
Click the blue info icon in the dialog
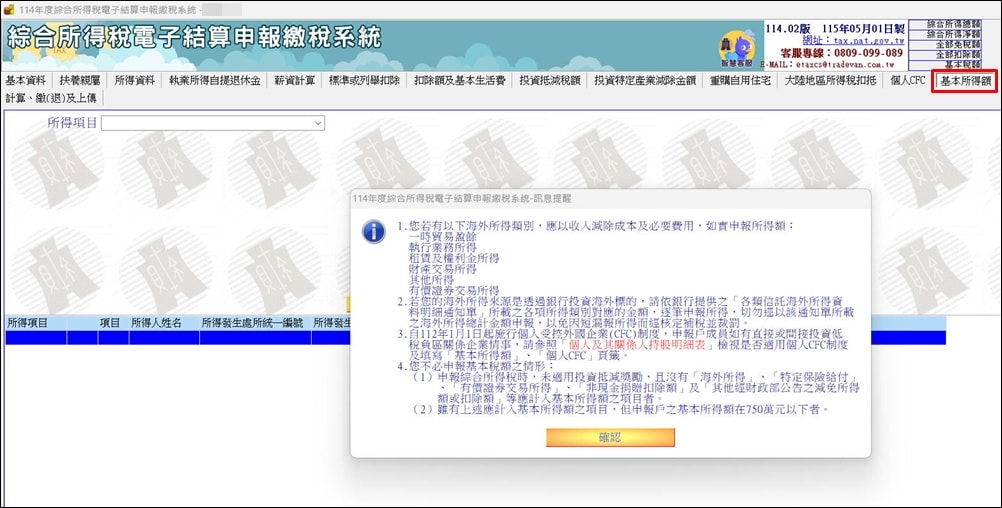pos(374,232)
